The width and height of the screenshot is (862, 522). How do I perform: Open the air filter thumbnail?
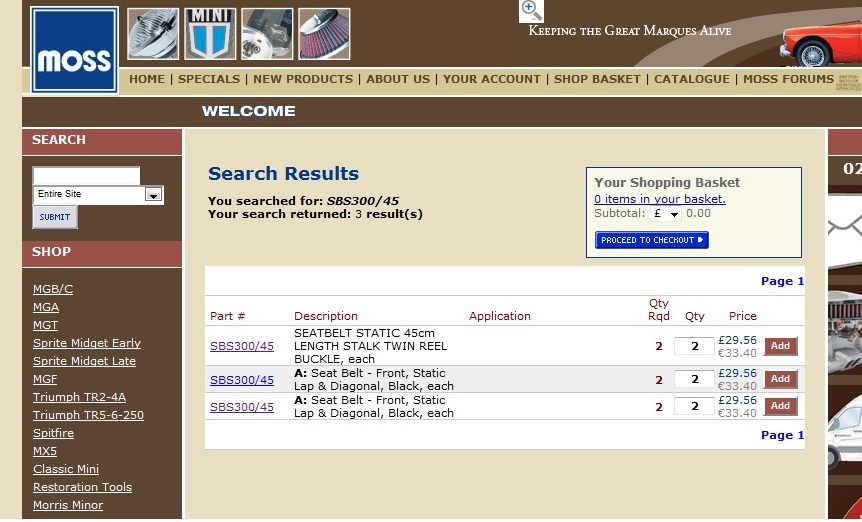[324, 34]
